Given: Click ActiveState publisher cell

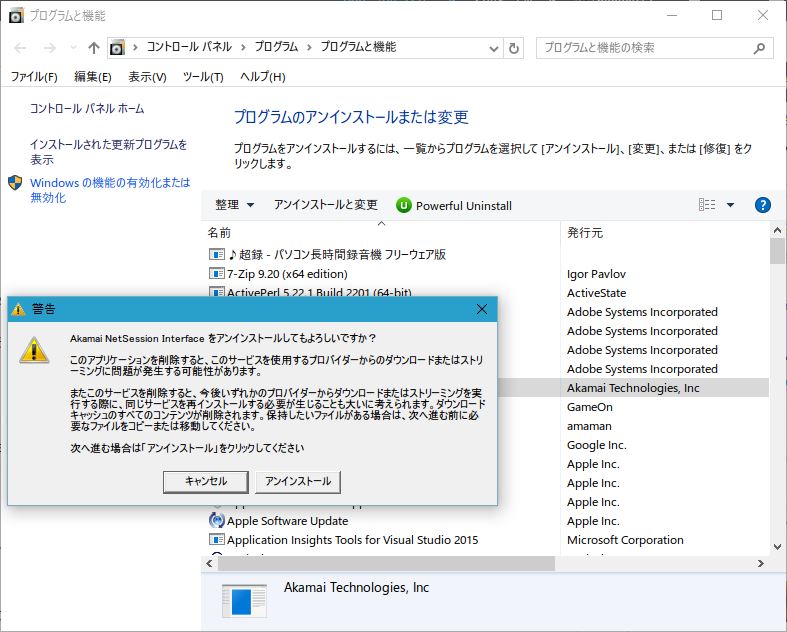Looking at the screenshot, I should (596, 293).
